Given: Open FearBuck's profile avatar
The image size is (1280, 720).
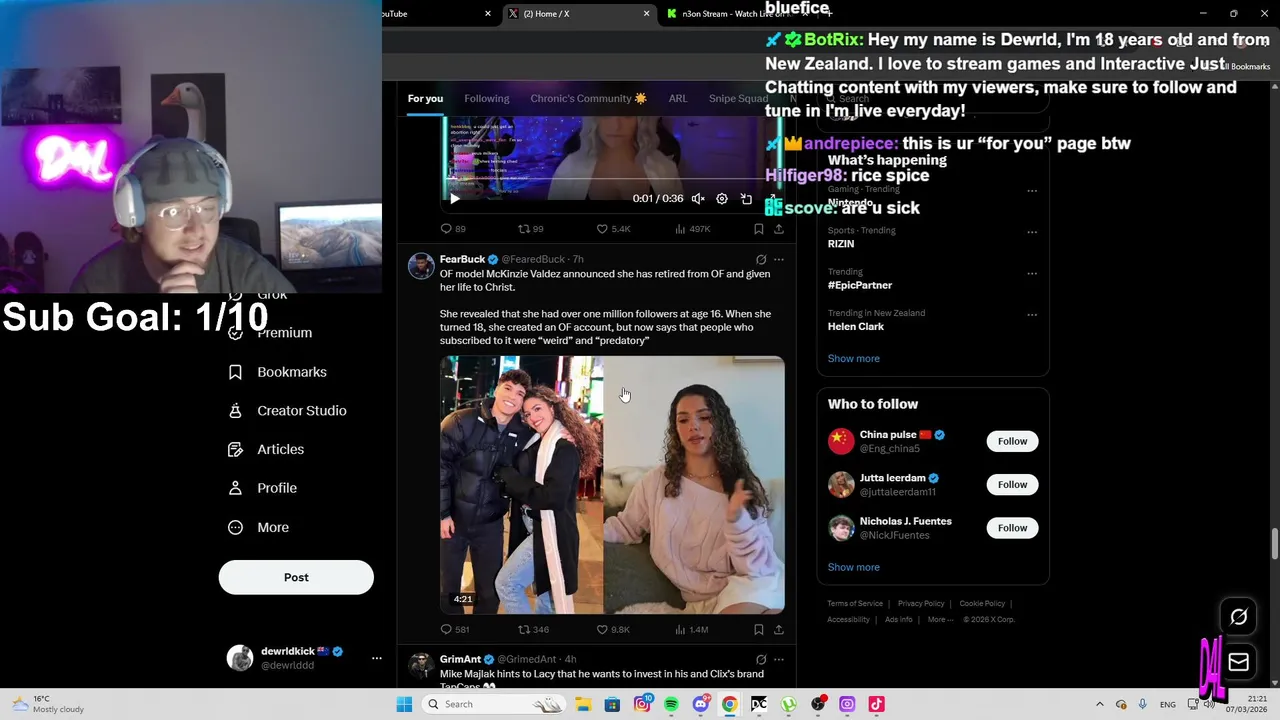Looking at the screenshot, I should point(421,265).
